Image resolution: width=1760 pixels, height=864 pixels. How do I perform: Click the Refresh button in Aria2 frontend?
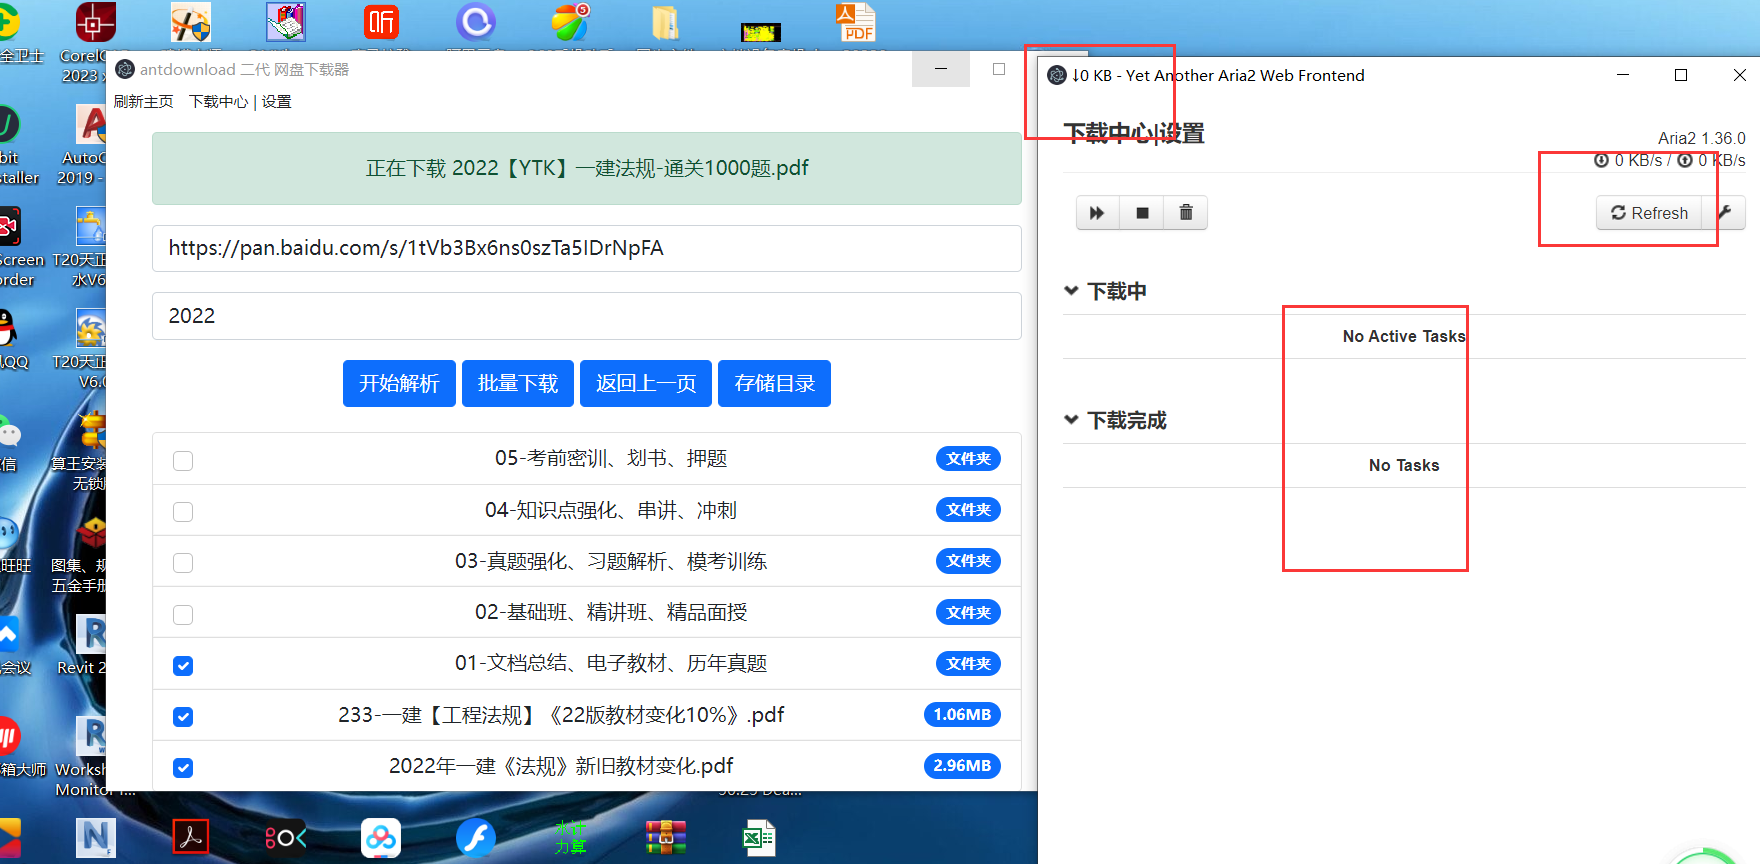coord(1649,213)
